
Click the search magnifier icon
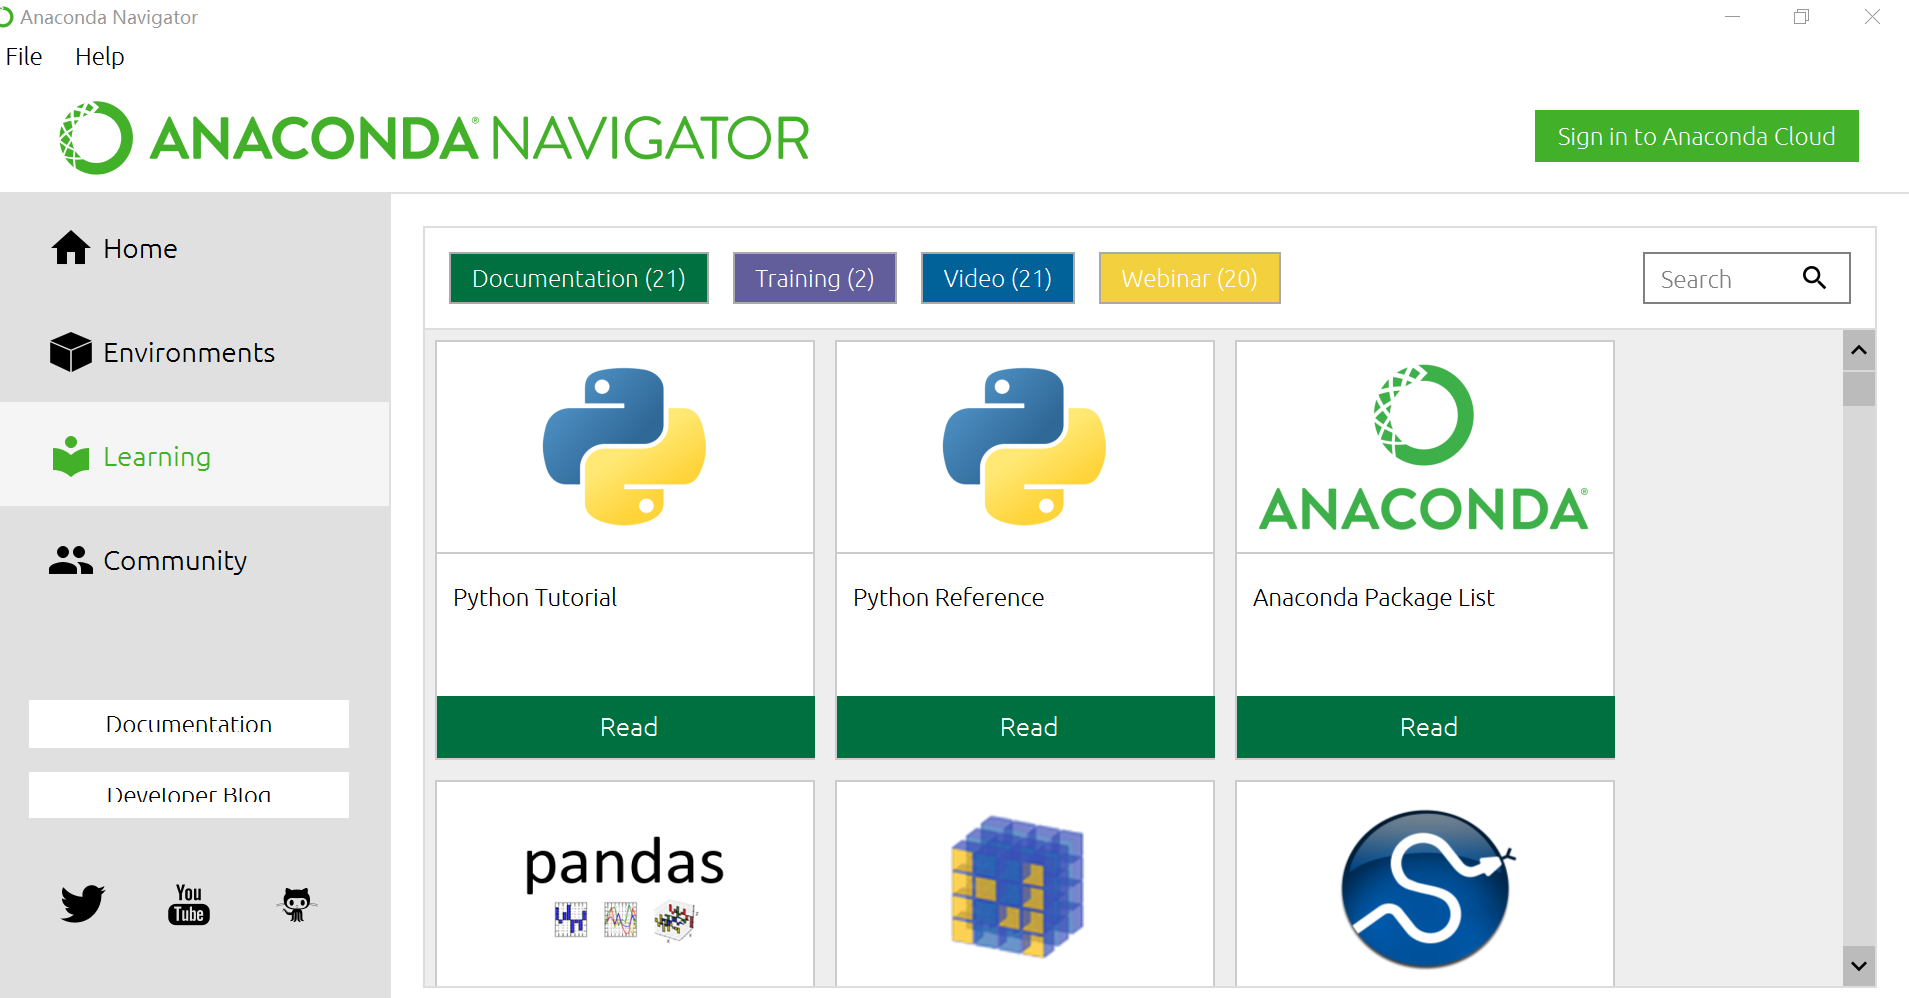point(1814,278)
